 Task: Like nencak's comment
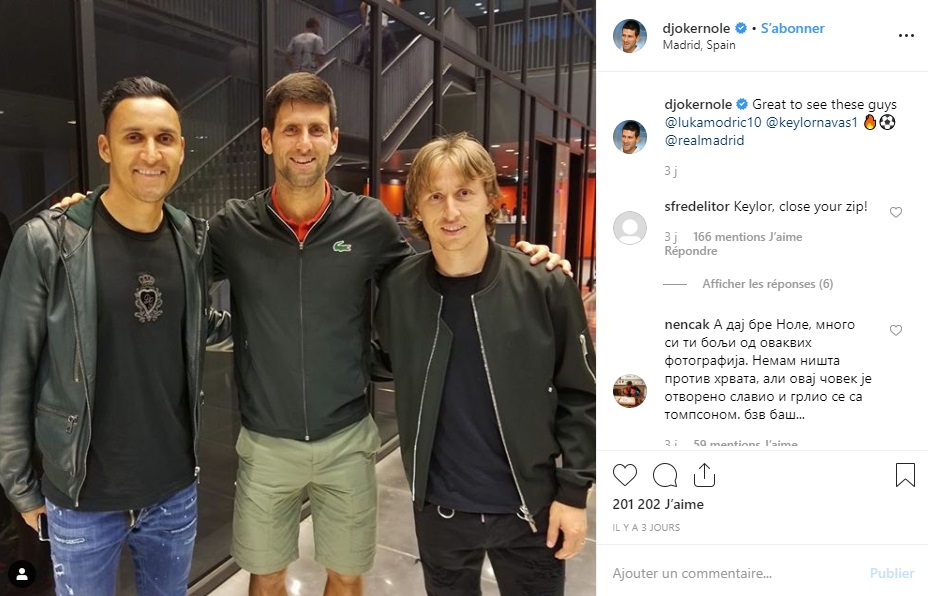click(x=896, y=330)
